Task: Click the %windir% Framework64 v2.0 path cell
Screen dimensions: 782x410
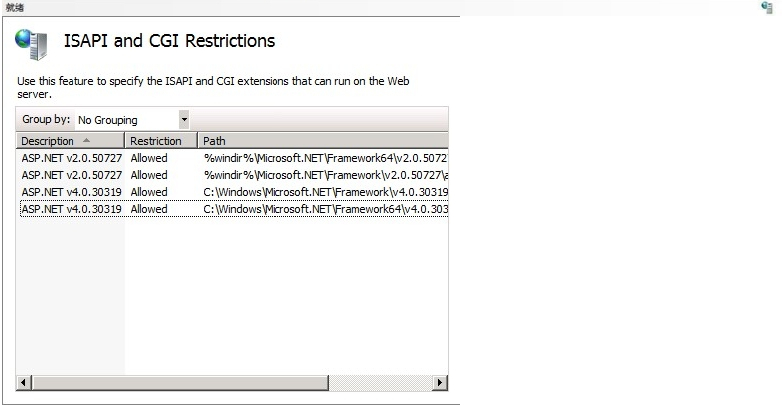Action: click(x=325, y=158)
